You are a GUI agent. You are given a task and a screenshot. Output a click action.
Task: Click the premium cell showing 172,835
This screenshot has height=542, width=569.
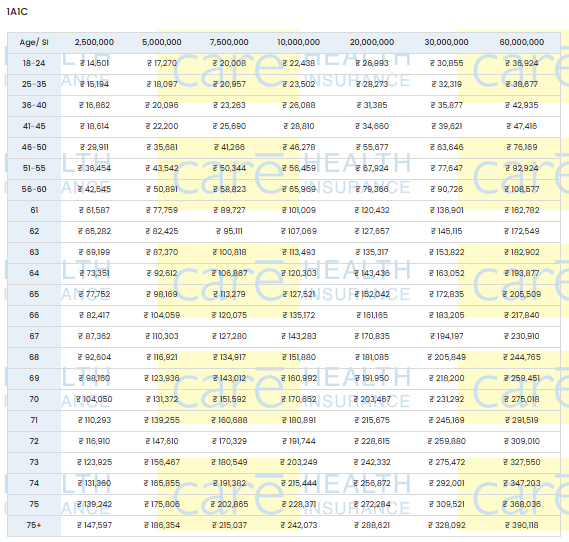(x=446, y=294)
